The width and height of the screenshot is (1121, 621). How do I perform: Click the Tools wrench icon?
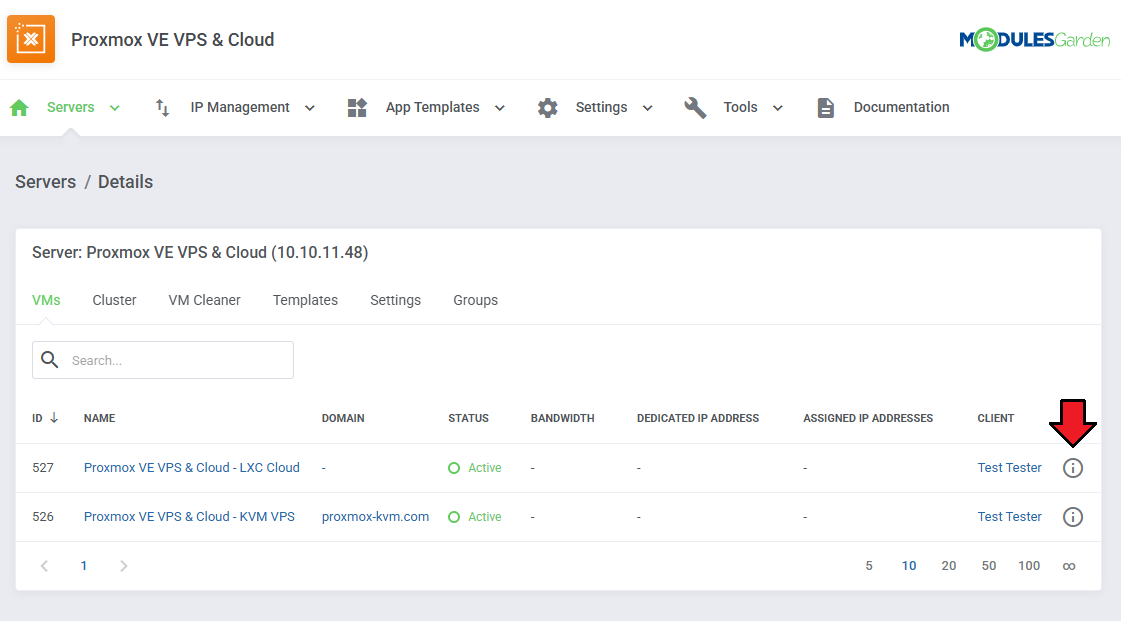click(695, 107)
